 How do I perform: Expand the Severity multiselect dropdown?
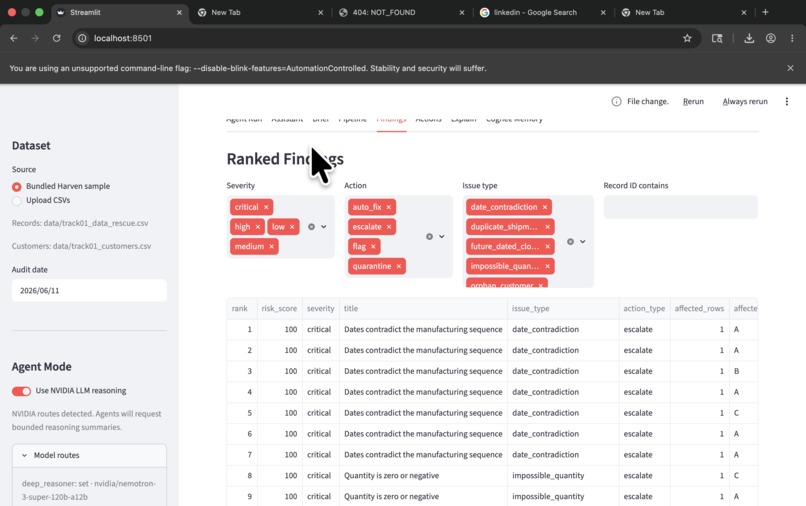coord(324,227)
